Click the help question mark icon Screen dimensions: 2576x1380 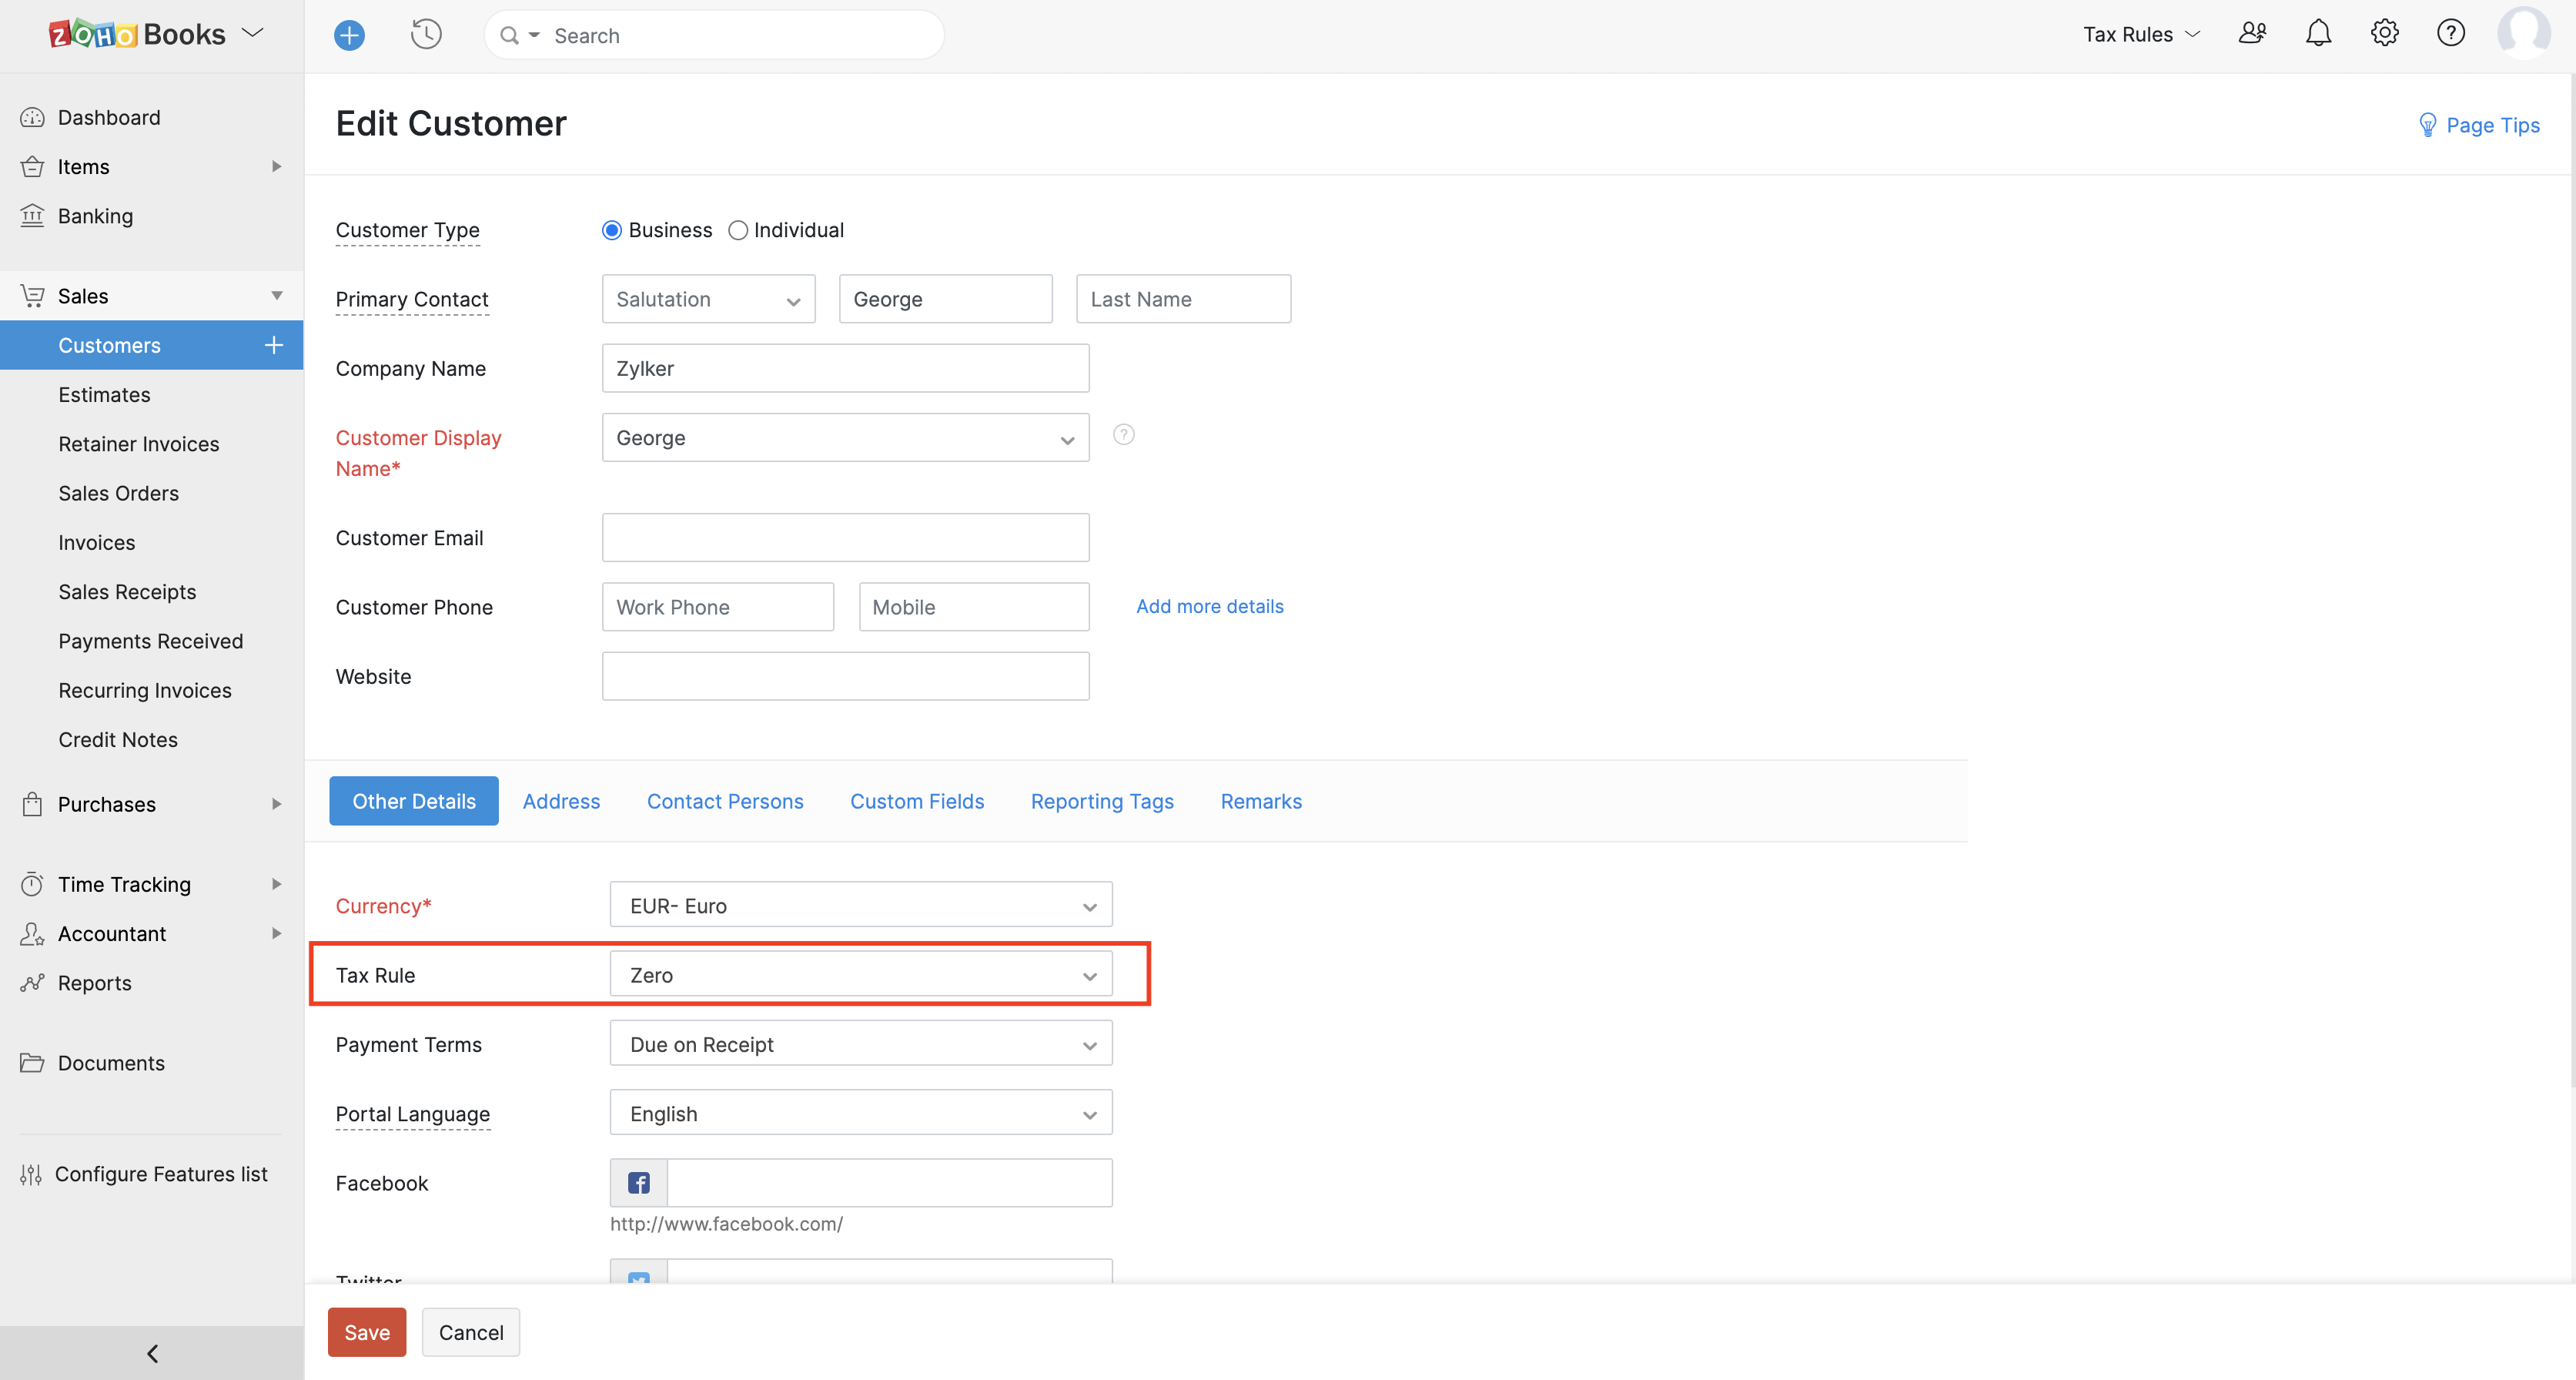2451,33
